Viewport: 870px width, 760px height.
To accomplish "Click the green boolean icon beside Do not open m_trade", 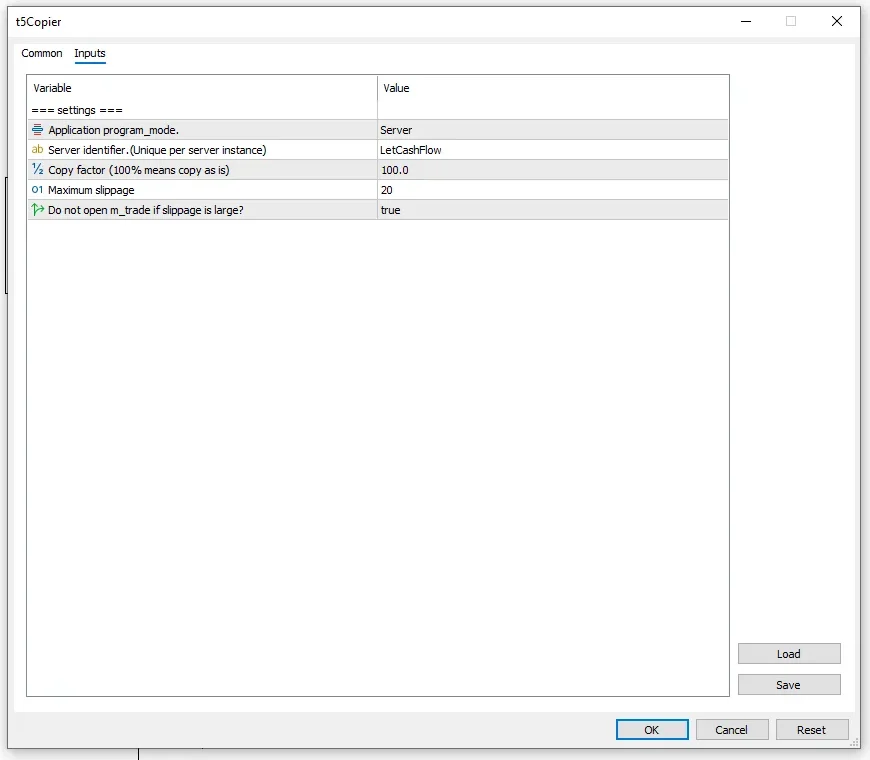I will (x=37, y=210).
